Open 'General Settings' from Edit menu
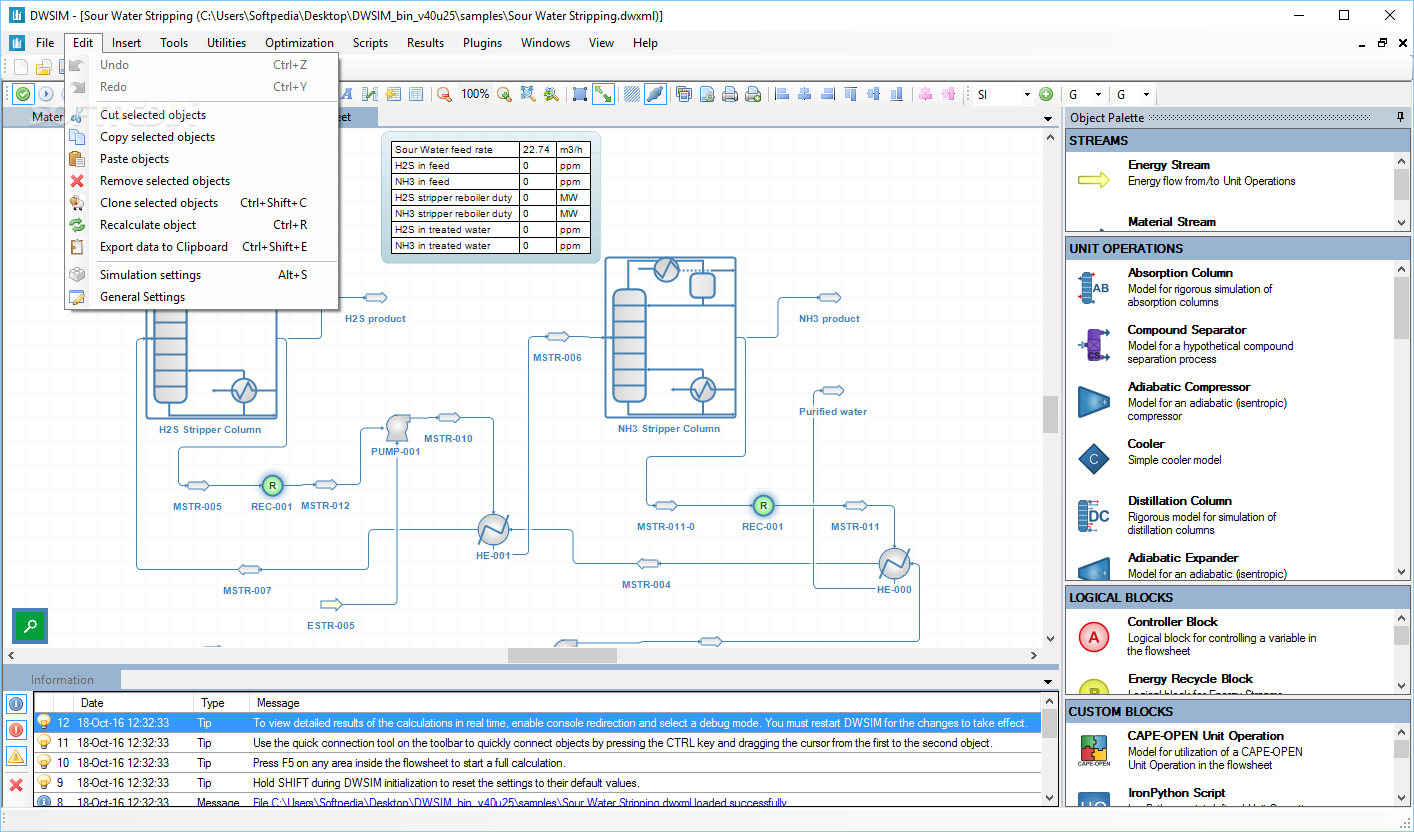The height and width of the screenshot is (832, 1414). pos(202,297)
